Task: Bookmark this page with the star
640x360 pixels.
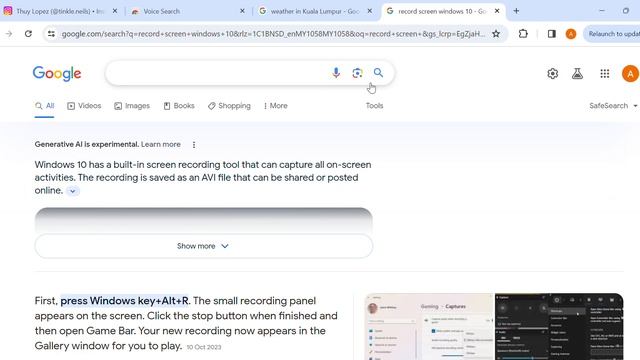Action: pos(496,34)
